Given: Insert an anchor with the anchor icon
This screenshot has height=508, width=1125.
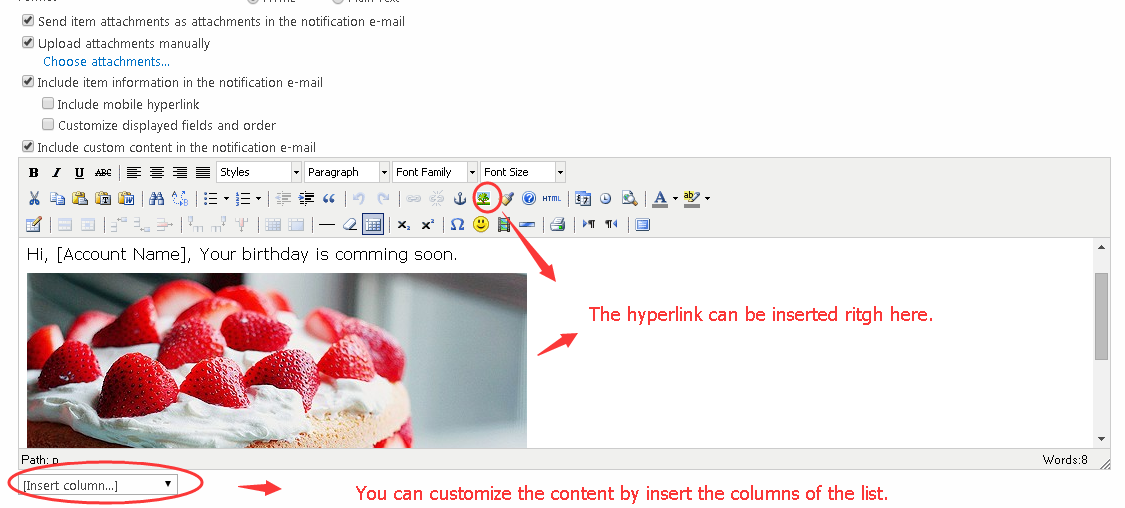Looking at the screenshot, I should (460, 198).
